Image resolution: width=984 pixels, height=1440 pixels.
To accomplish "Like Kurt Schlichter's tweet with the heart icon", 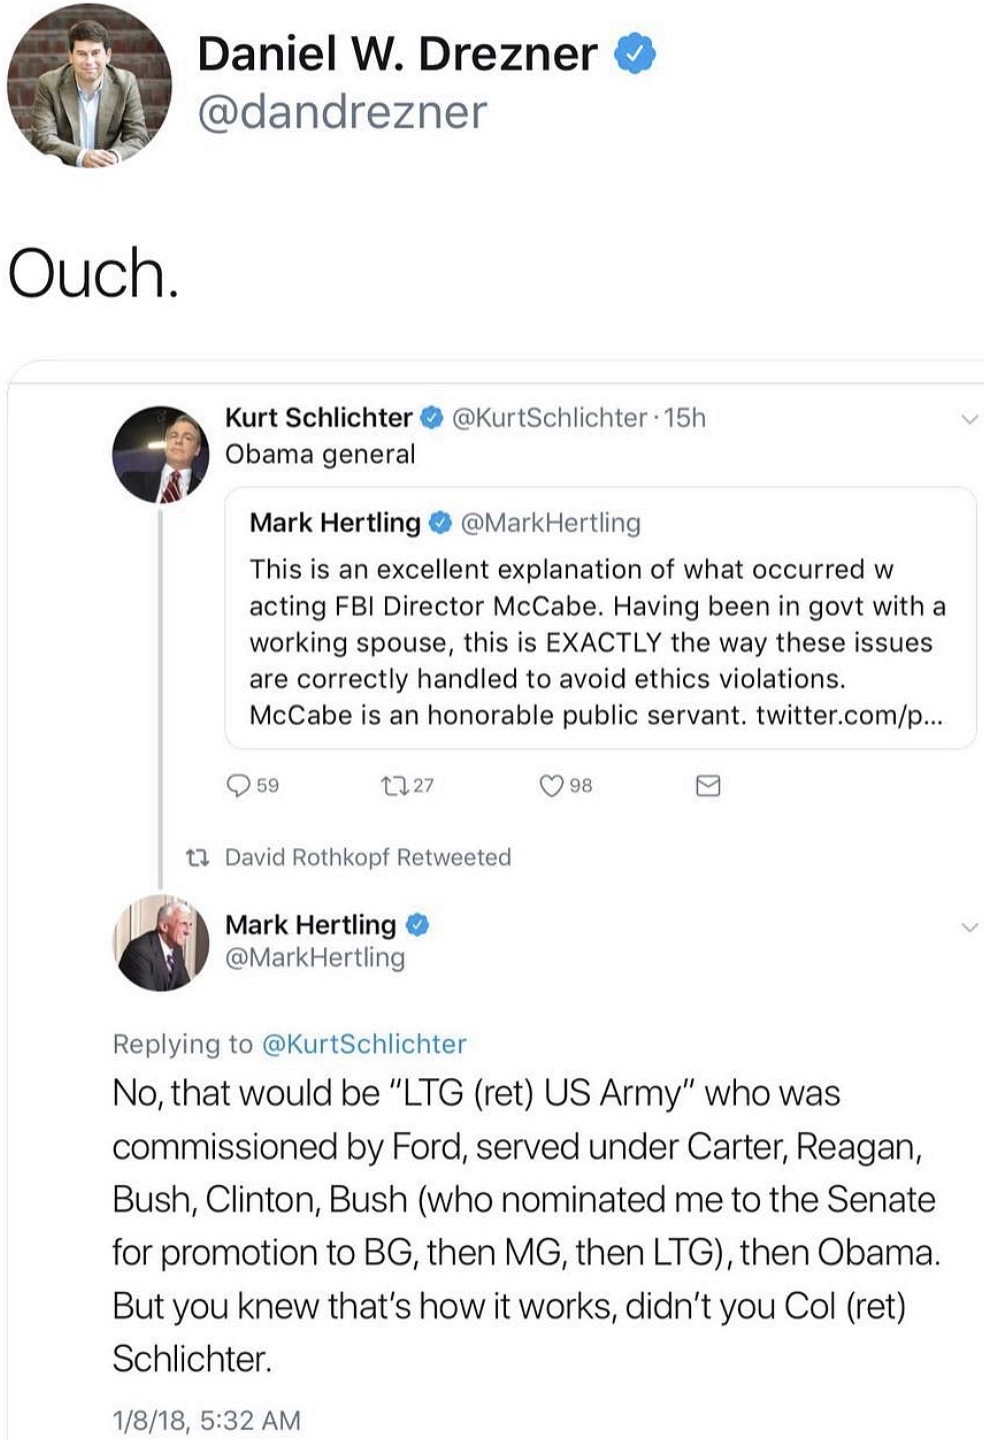I will (551, 786).
